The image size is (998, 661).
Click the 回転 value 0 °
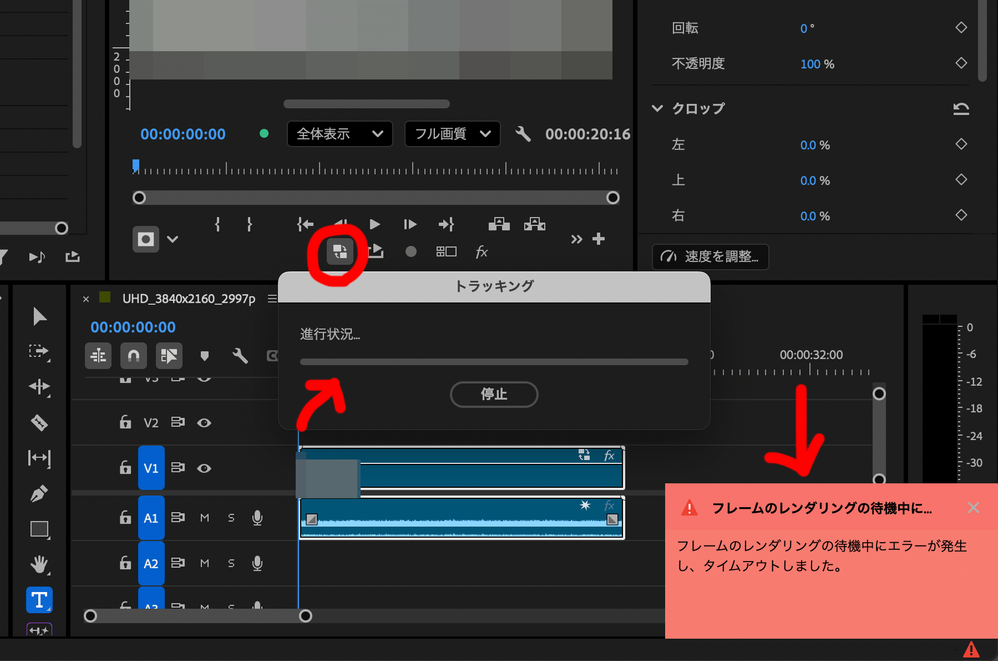807,29
